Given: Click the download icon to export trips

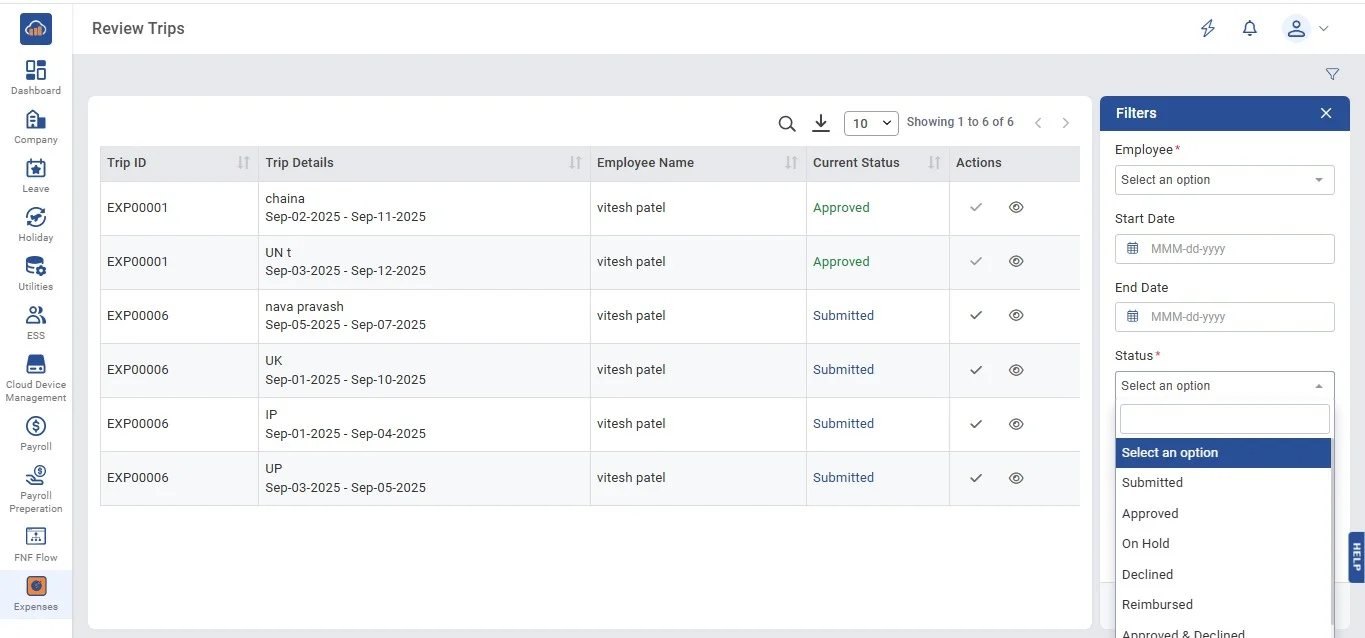Looking at the screenshot, I should (821, 123).
